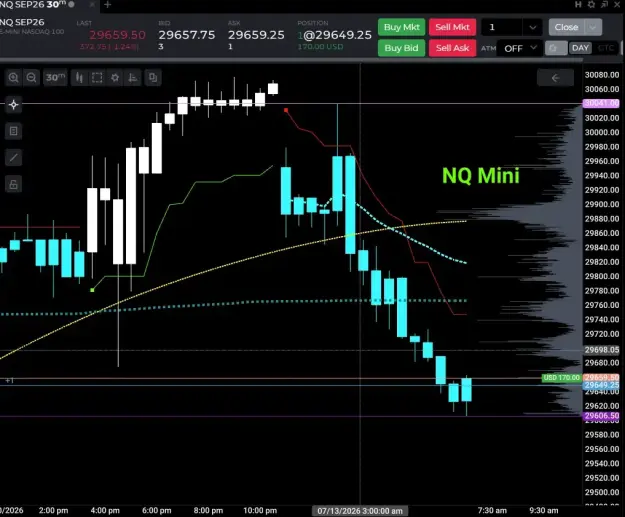Open chart settings gear in the toolbar
Screen dimensions: 625x517
pos(115,78)
